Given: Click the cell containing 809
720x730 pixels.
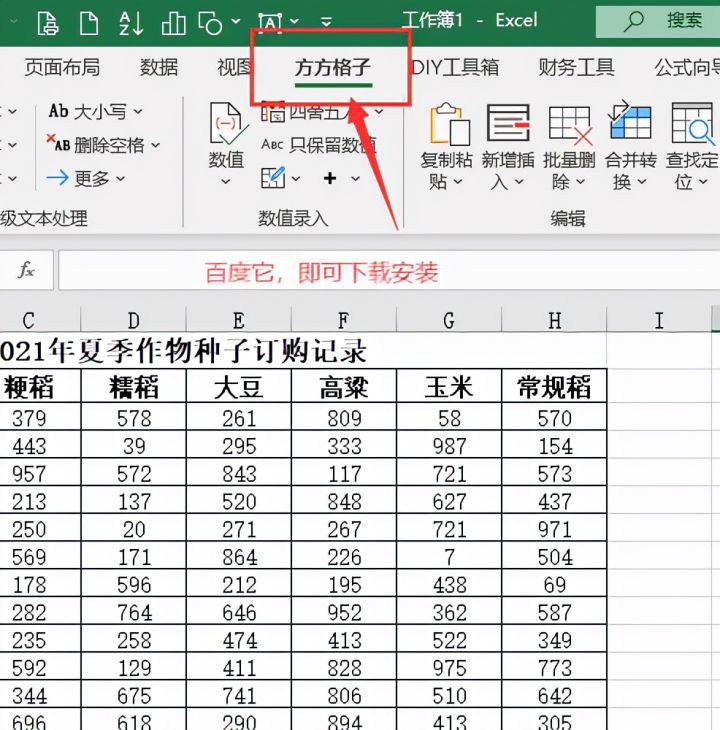Looking at the screenshot, I should pyautogui.click(x=344, y=417).
